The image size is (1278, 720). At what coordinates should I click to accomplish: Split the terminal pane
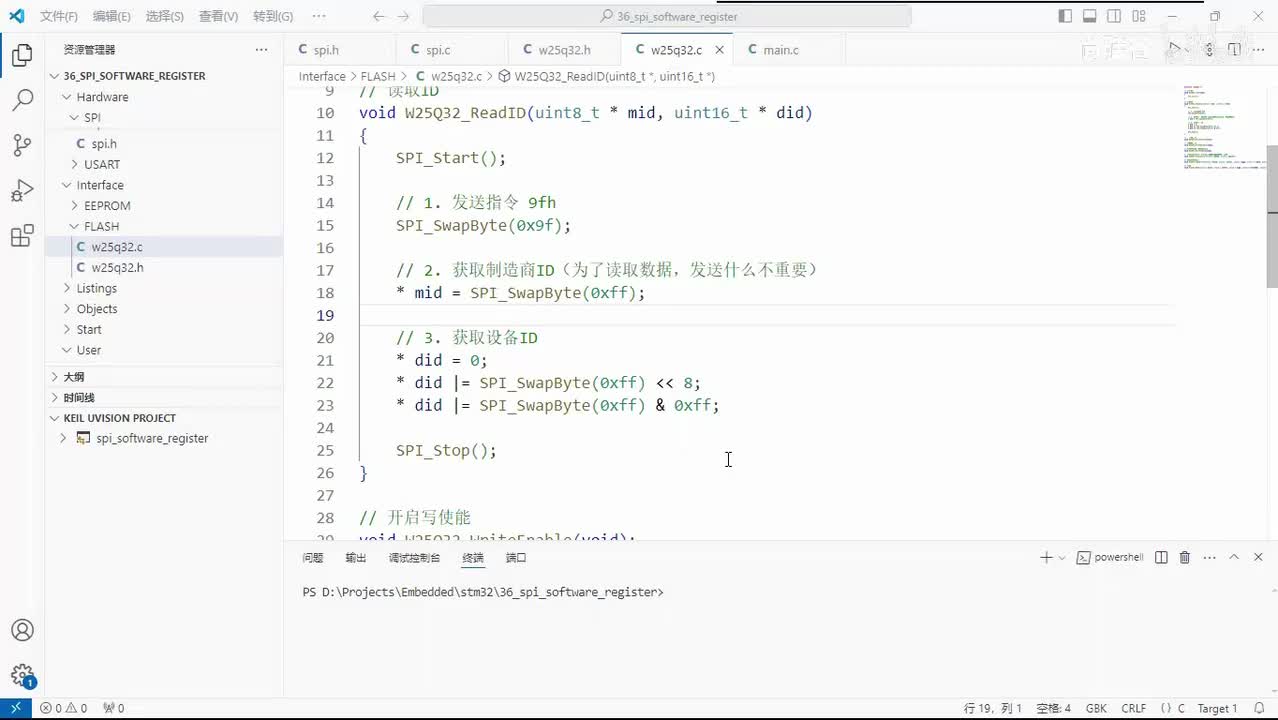click(x=1161, y=557)
